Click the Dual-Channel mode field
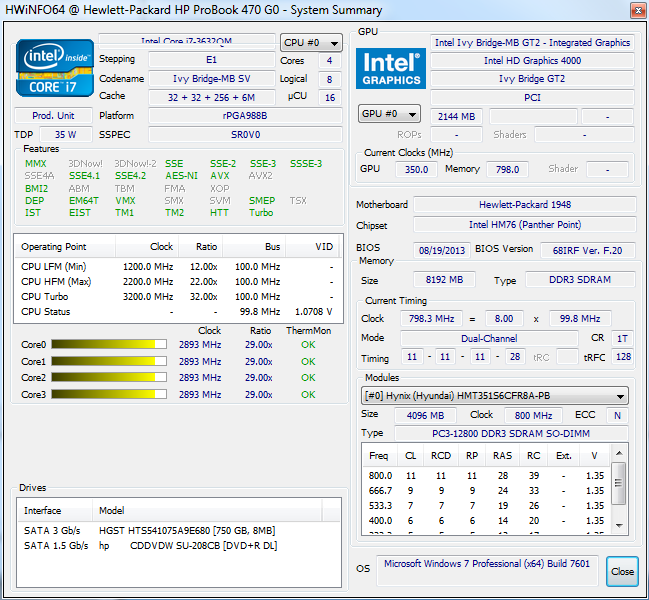Screen dimensions: 649x600 (x=489, y=338)
